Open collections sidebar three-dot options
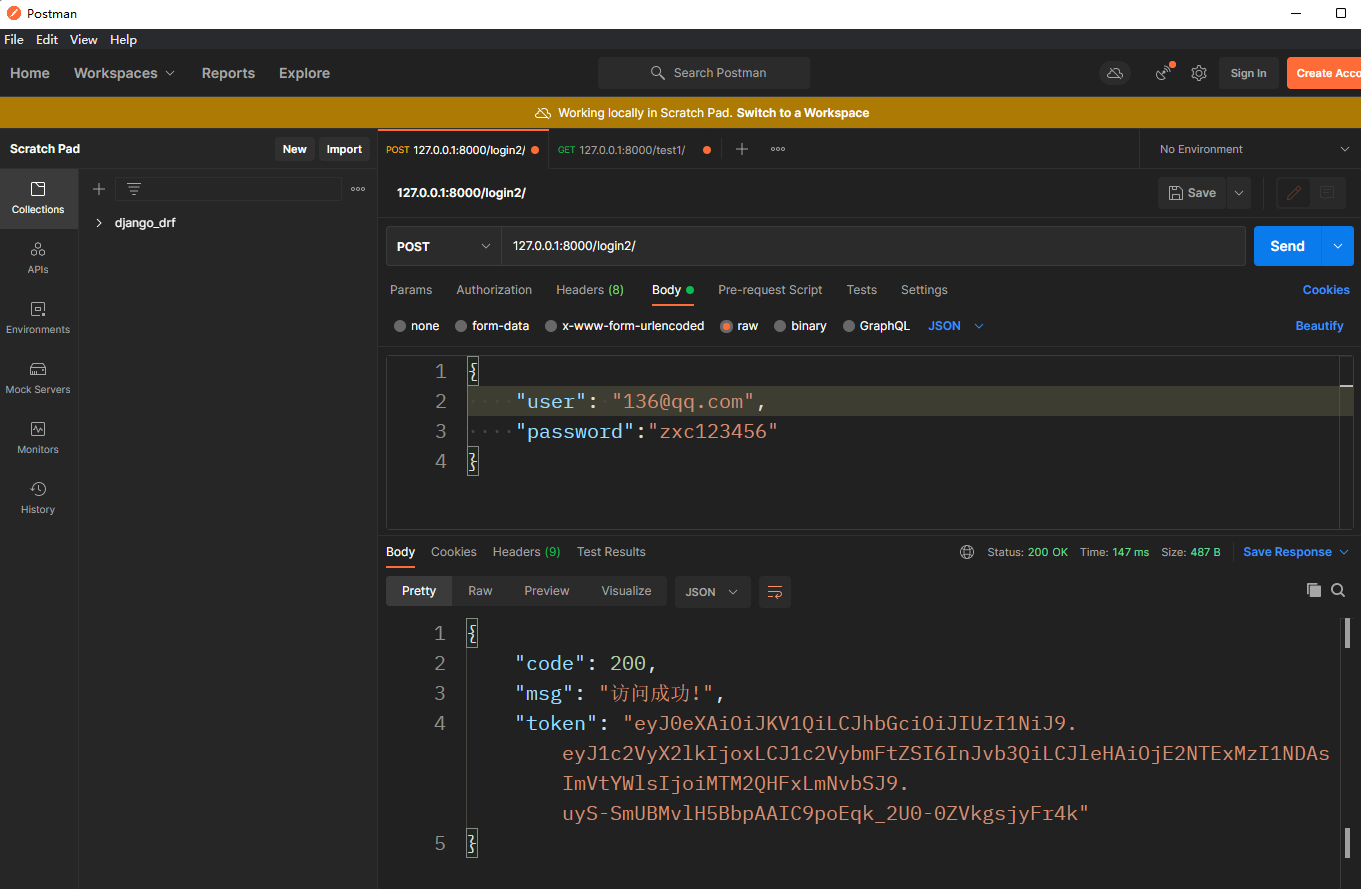This screenshot has width=1361, height=889. (358, 189)
